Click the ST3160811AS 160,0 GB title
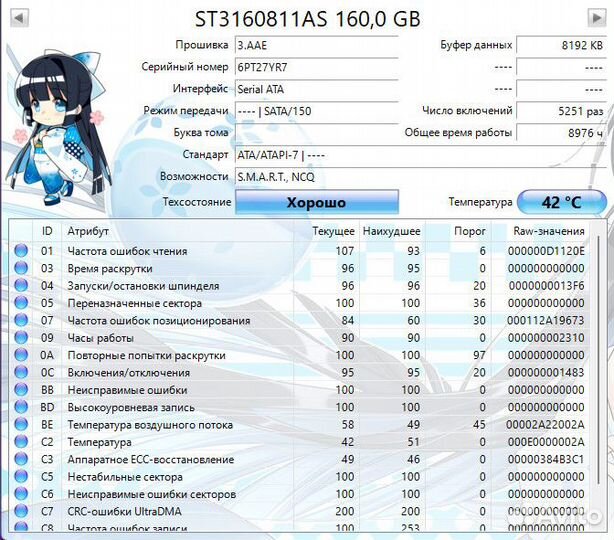Screen dimensions: 614x540 308,19
